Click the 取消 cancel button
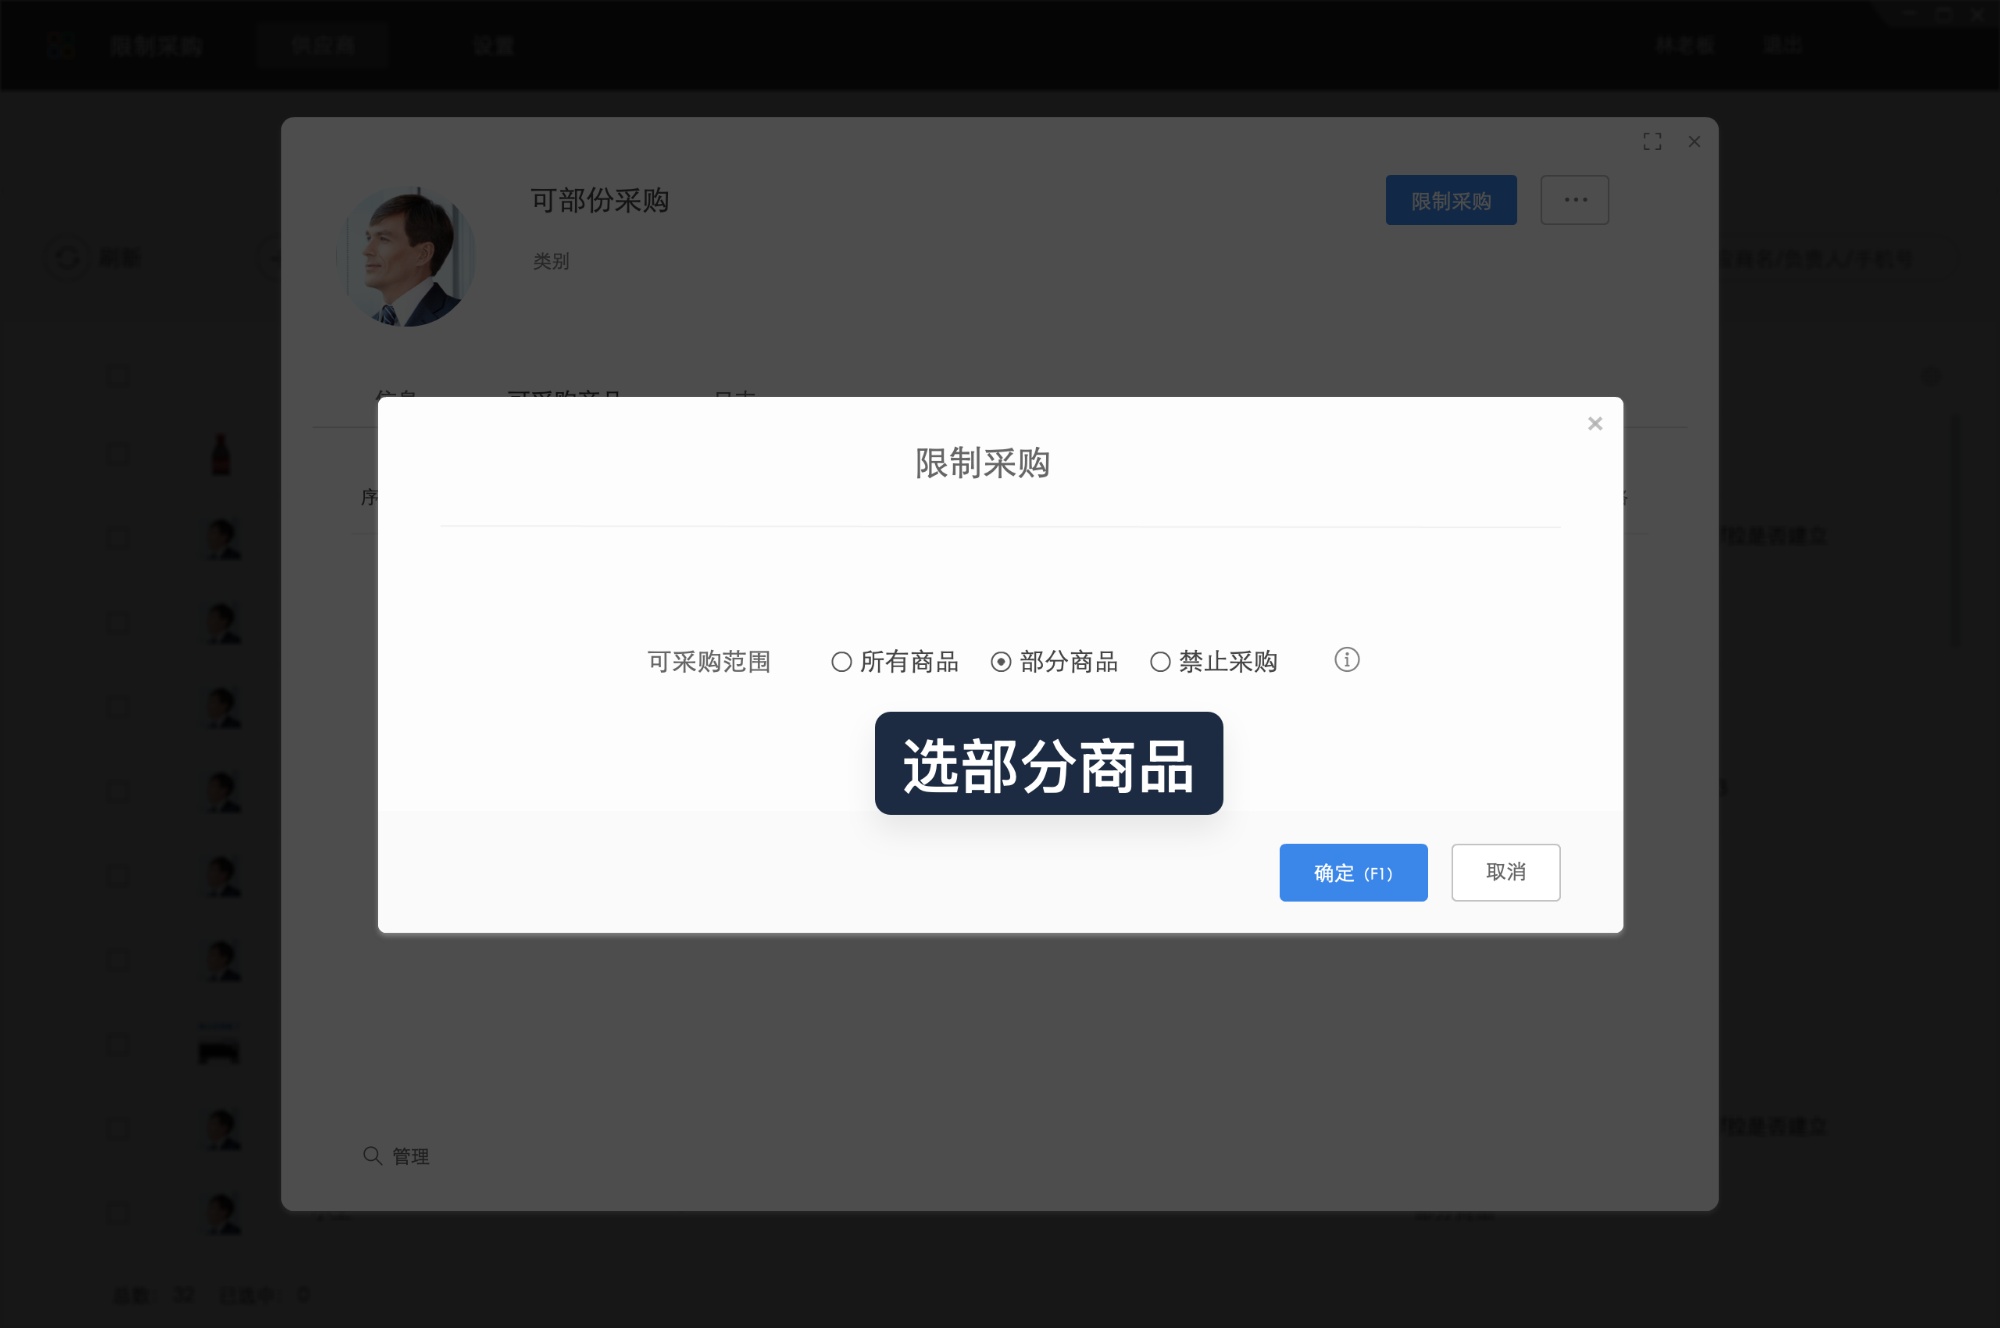The image size is (2000, 1328). (x=1505, y=872)
